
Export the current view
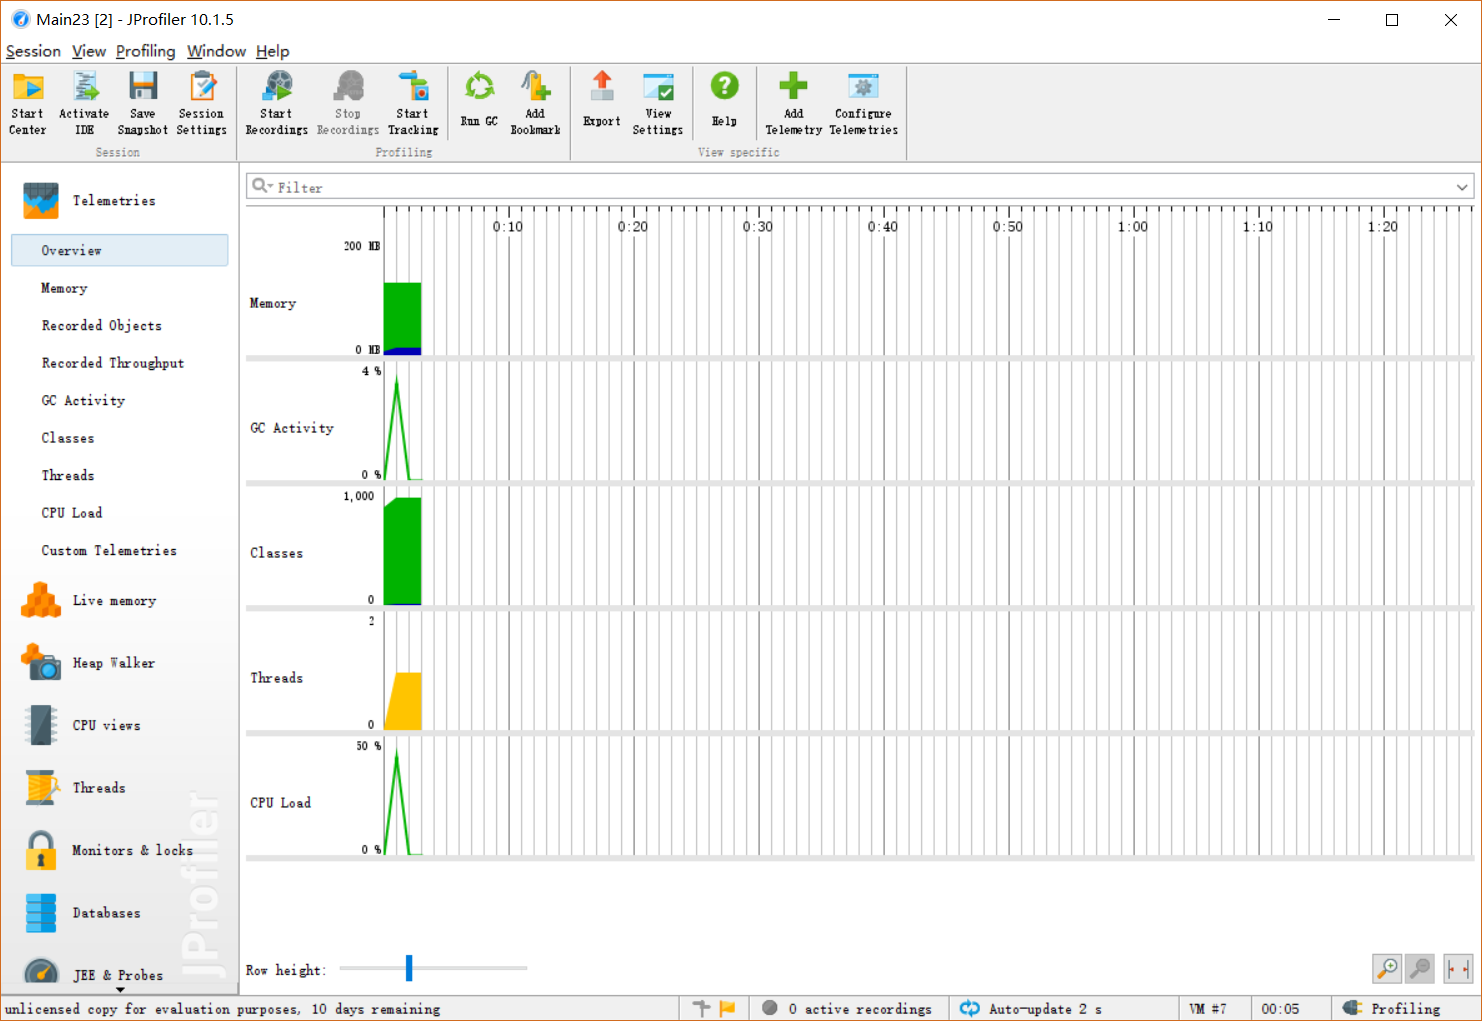[602, 99]
